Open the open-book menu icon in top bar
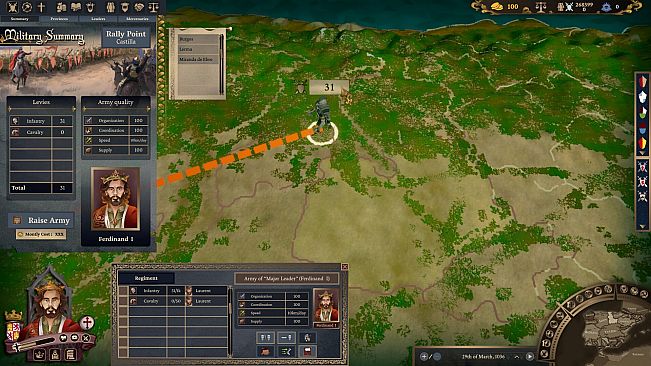 point(76,7)
